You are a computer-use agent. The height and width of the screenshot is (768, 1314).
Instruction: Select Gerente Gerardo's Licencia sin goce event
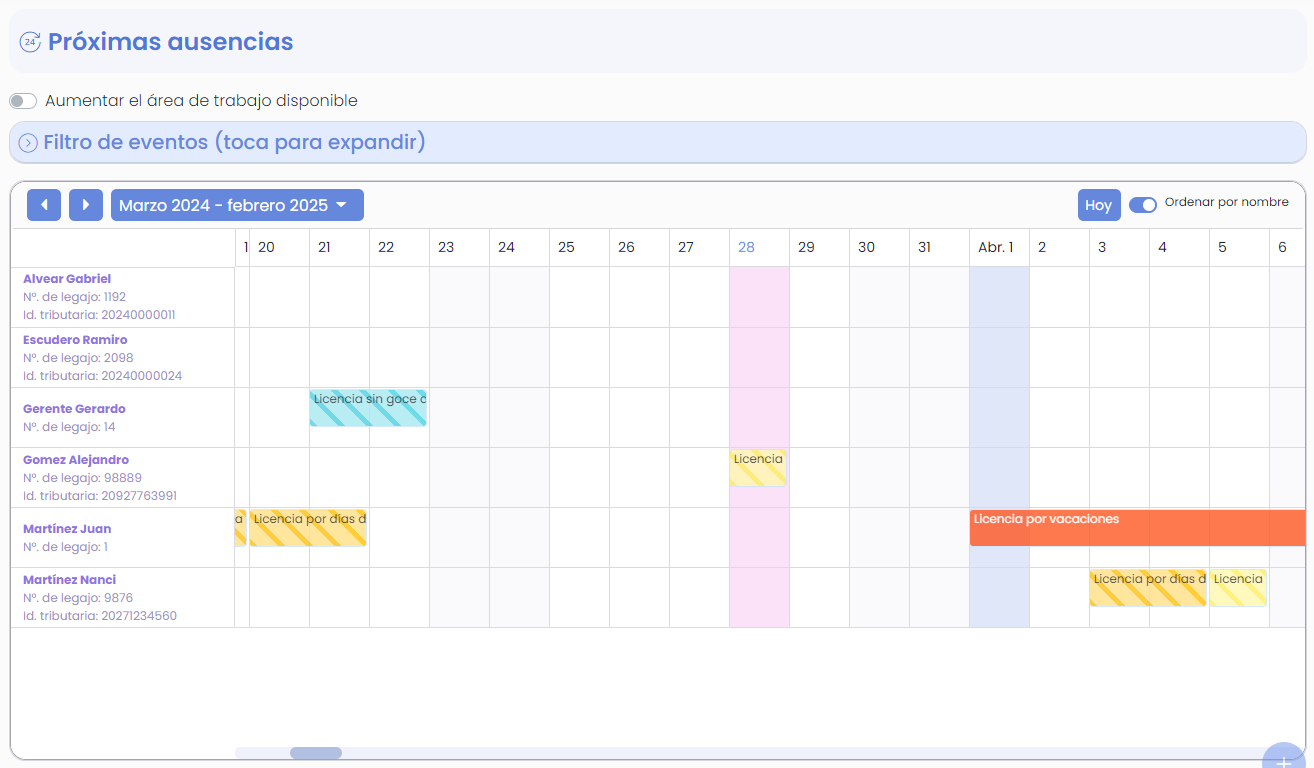pos(368,408)
